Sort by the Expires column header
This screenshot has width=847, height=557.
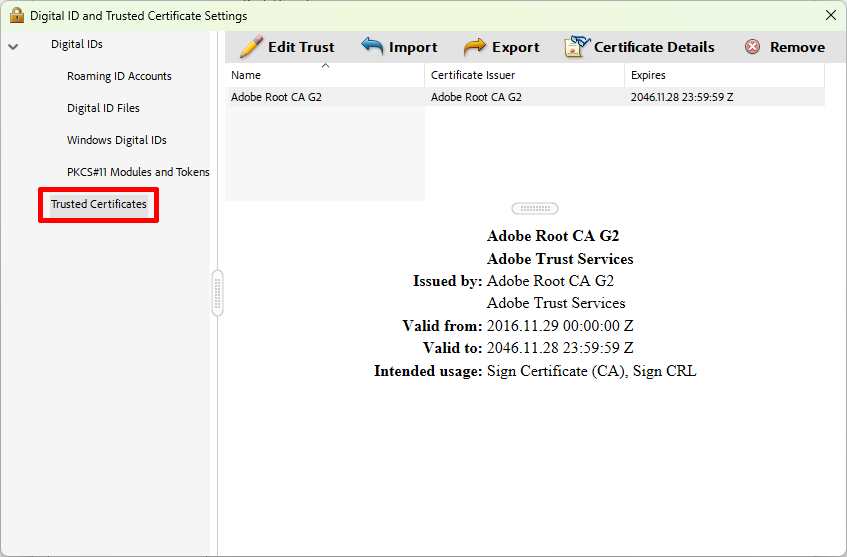[x=724, y=75]
